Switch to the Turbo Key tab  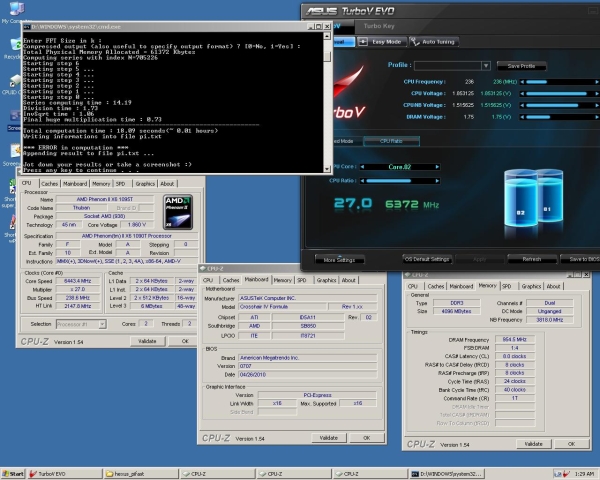click(x=379, y=26)
